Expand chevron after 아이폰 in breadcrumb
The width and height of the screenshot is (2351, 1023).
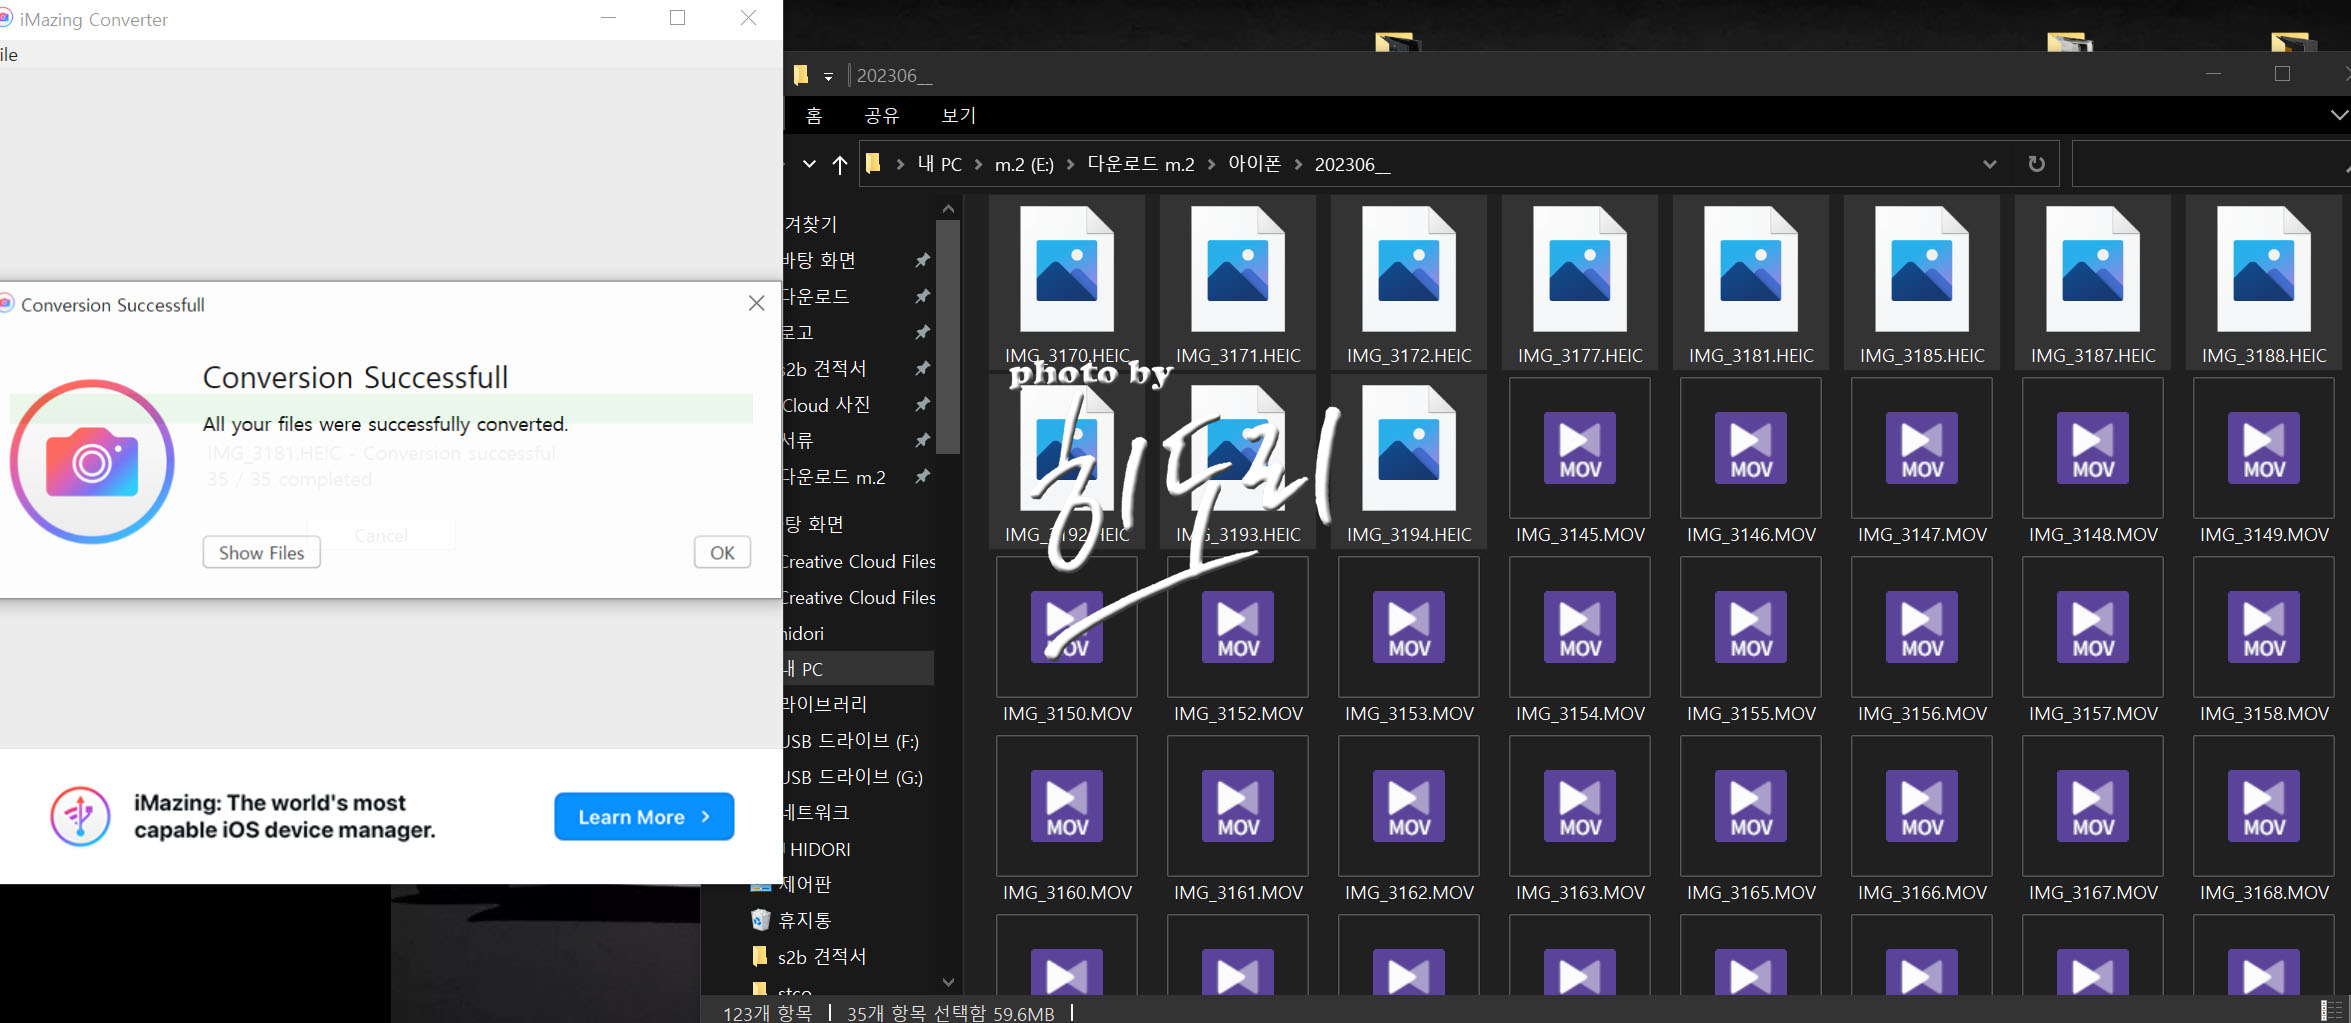point(1298,164)
